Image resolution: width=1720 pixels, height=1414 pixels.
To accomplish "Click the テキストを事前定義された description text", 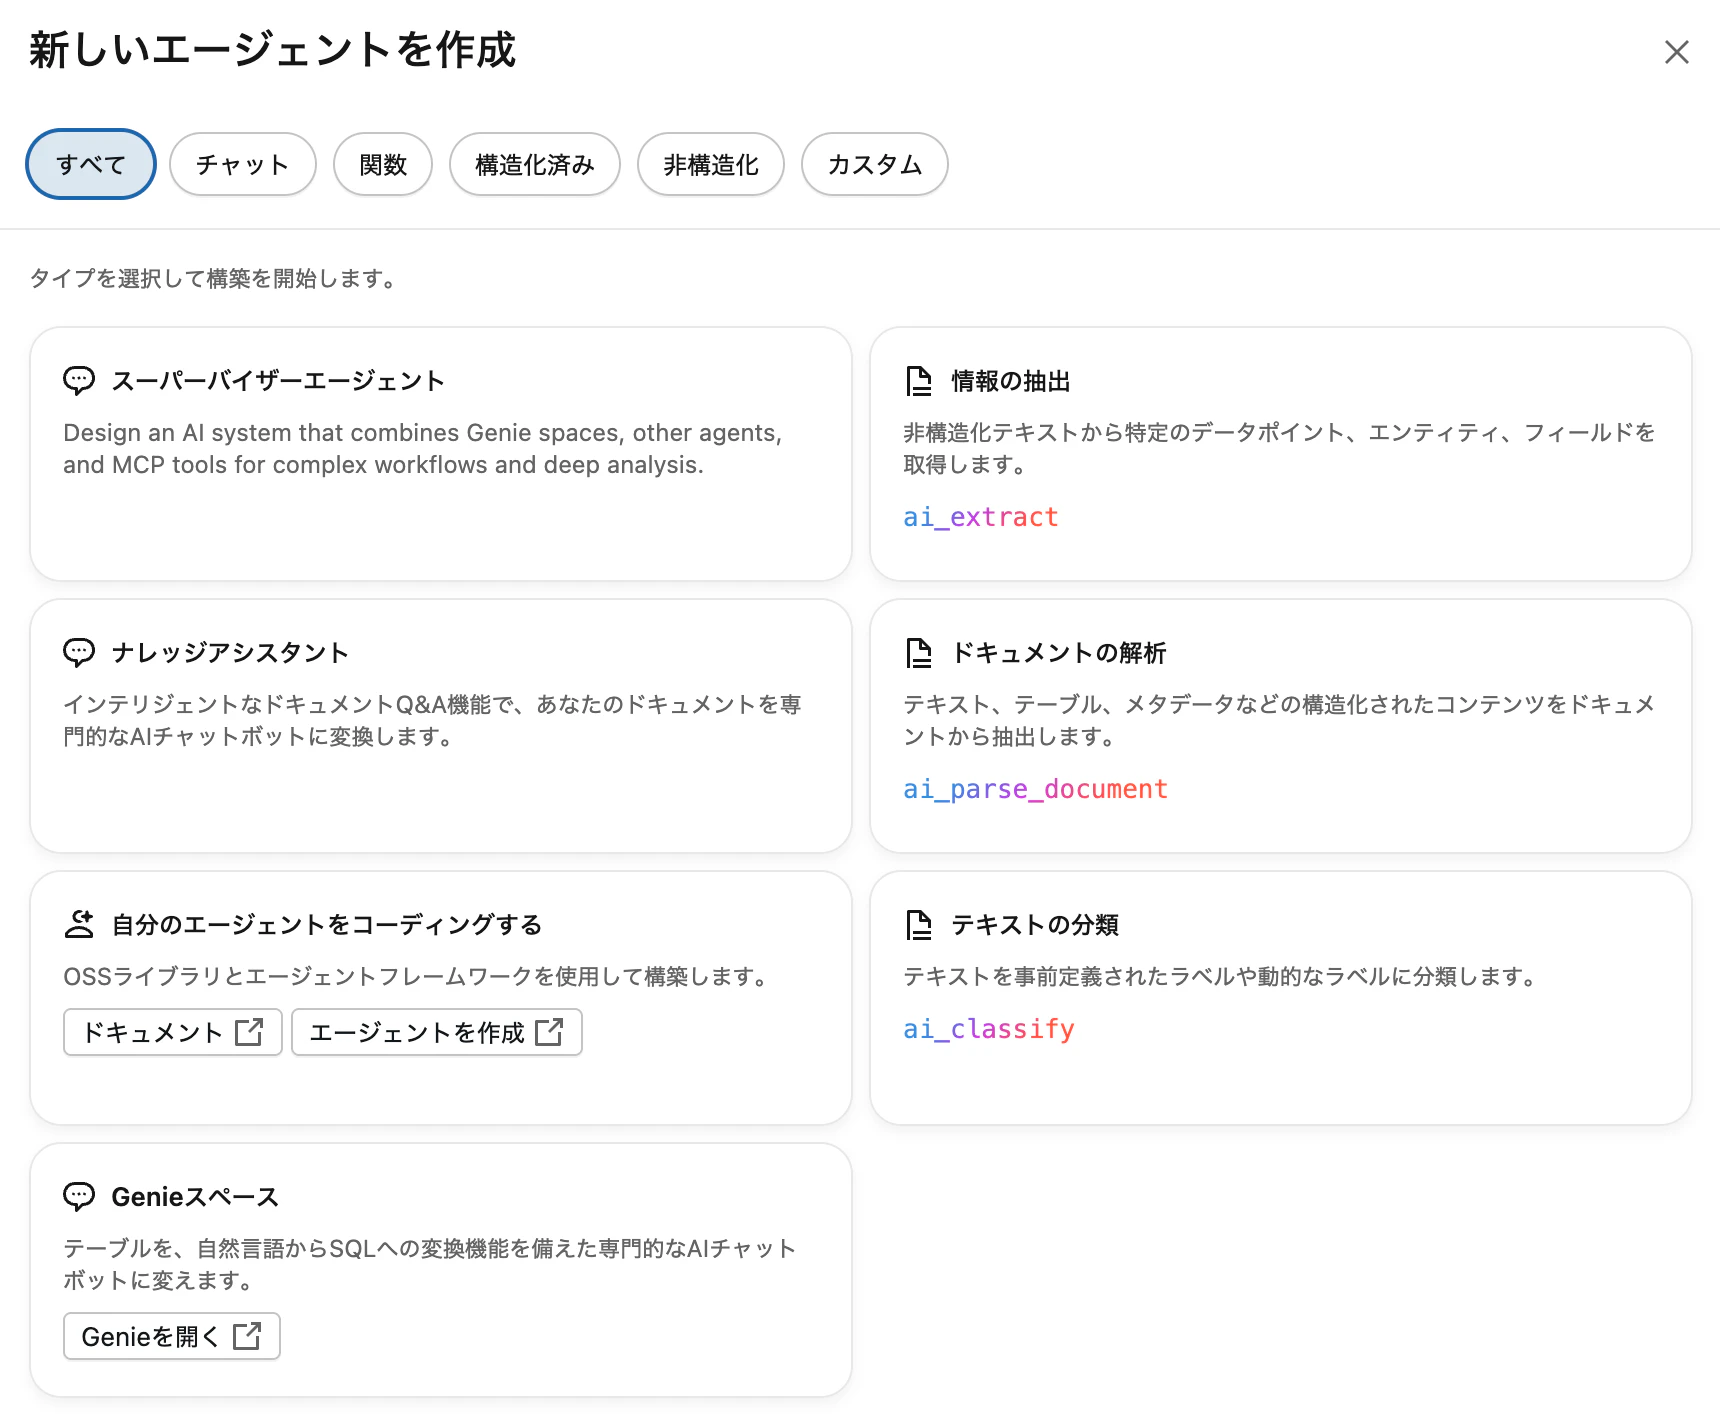I will click(1221, 977).
